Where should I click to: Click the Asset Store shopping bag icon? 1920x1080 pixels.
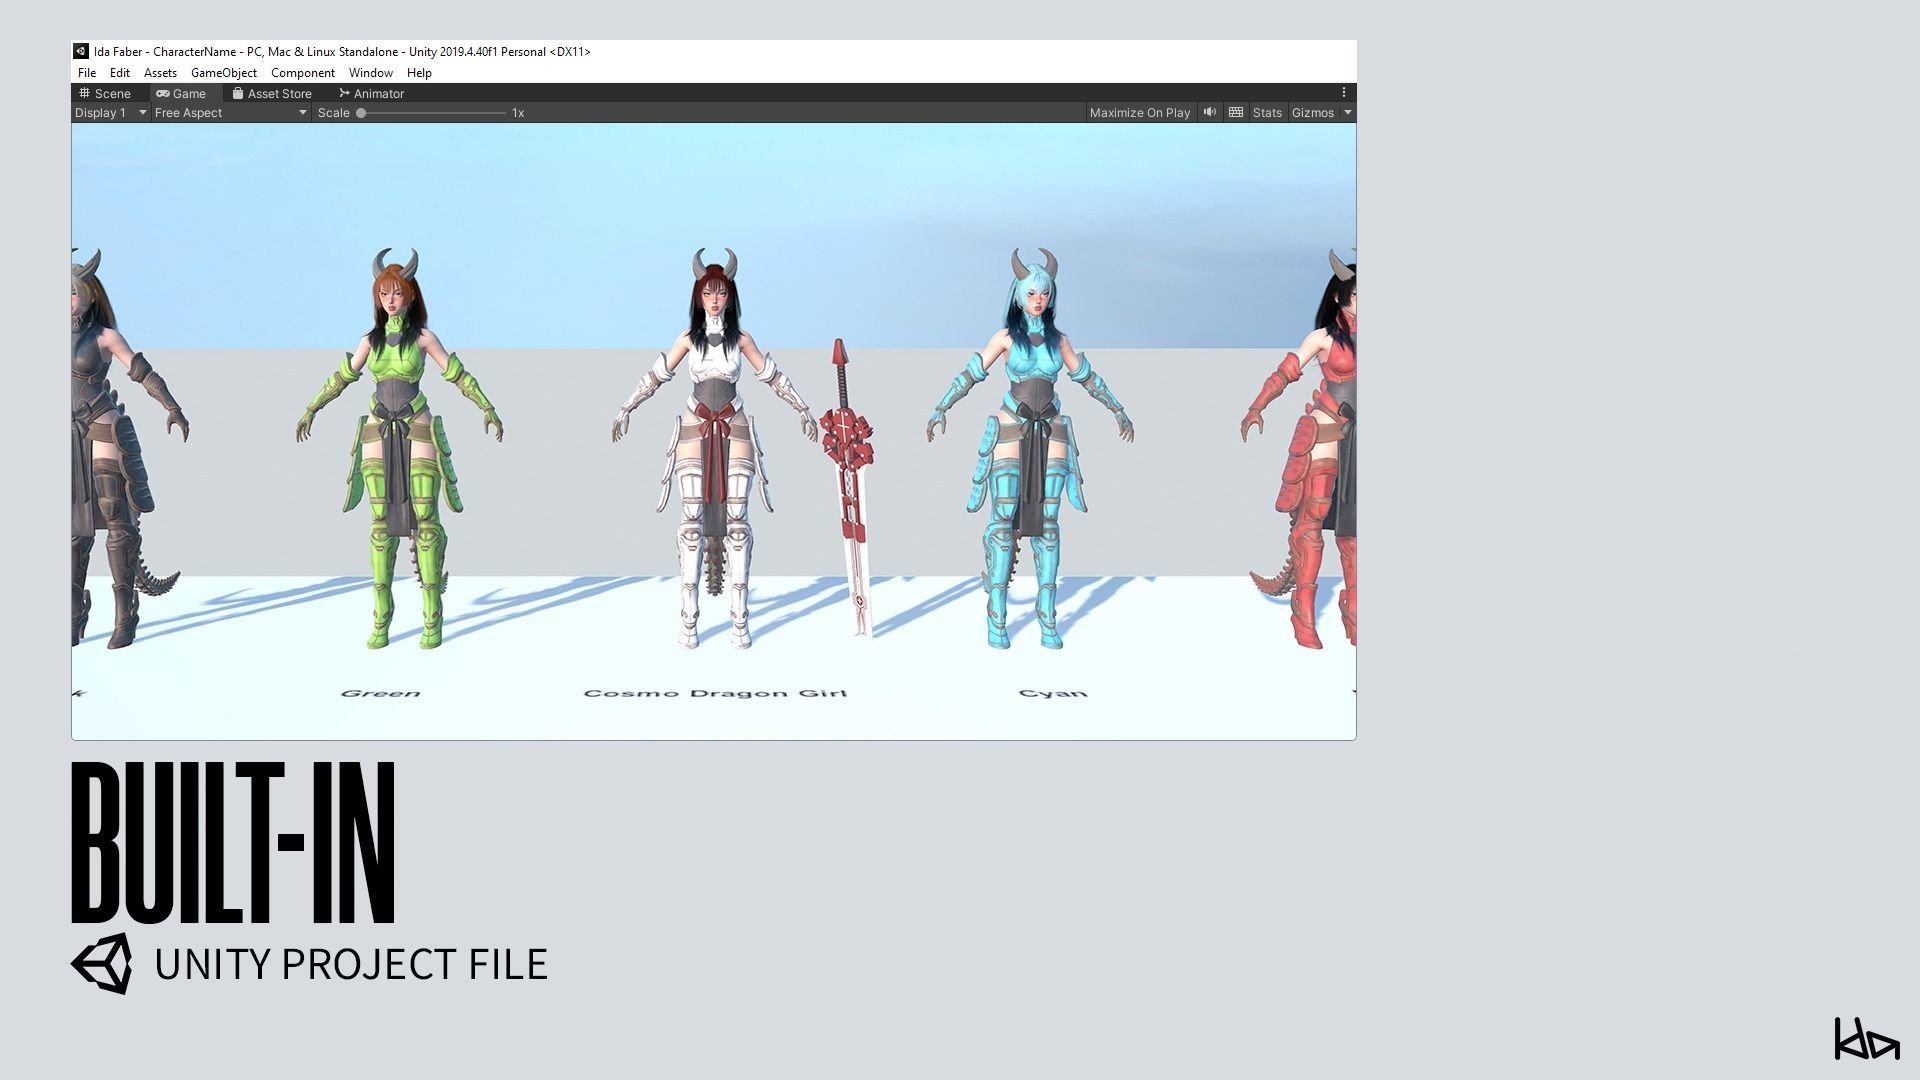(236, 93)
